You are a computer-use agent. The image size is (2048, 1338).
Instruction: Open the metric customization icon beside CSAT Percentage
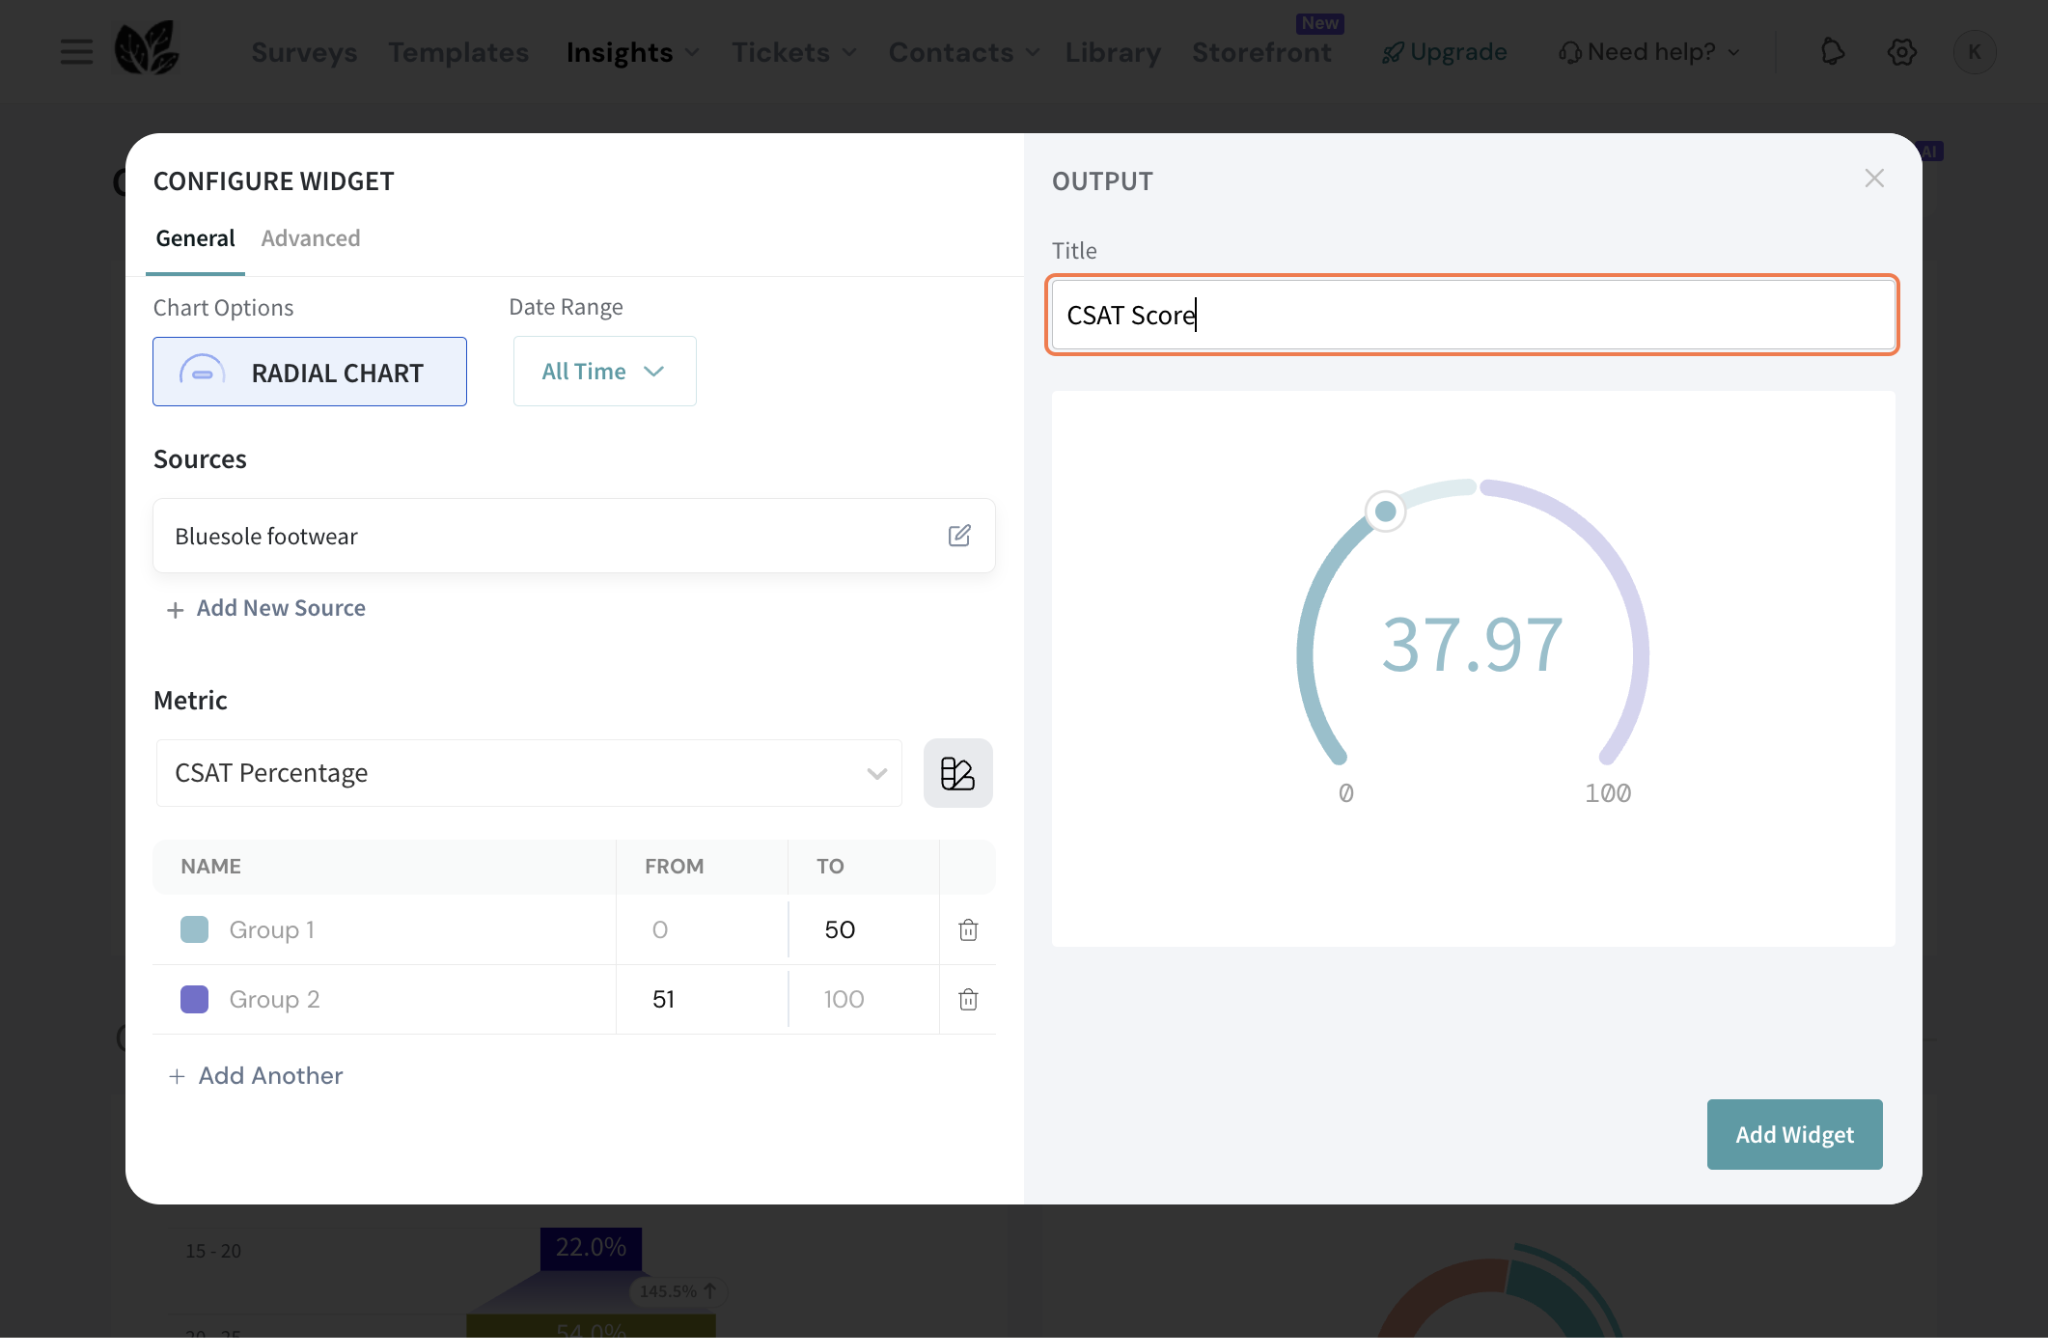[x=957, y=773]
